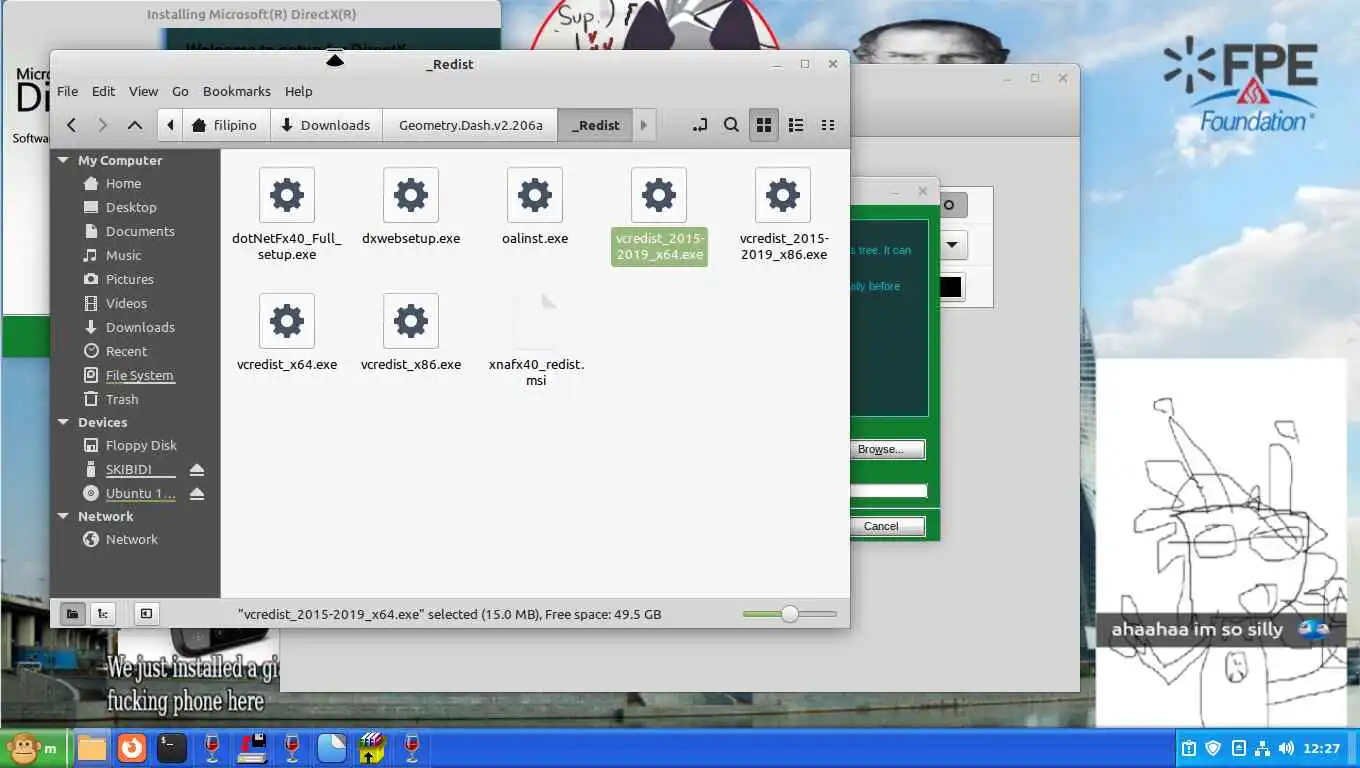Go up to the parent folder
Image resolution: width=1360 pixels, height=768 pixels.
pyautogui.click(x=135, y=125)
